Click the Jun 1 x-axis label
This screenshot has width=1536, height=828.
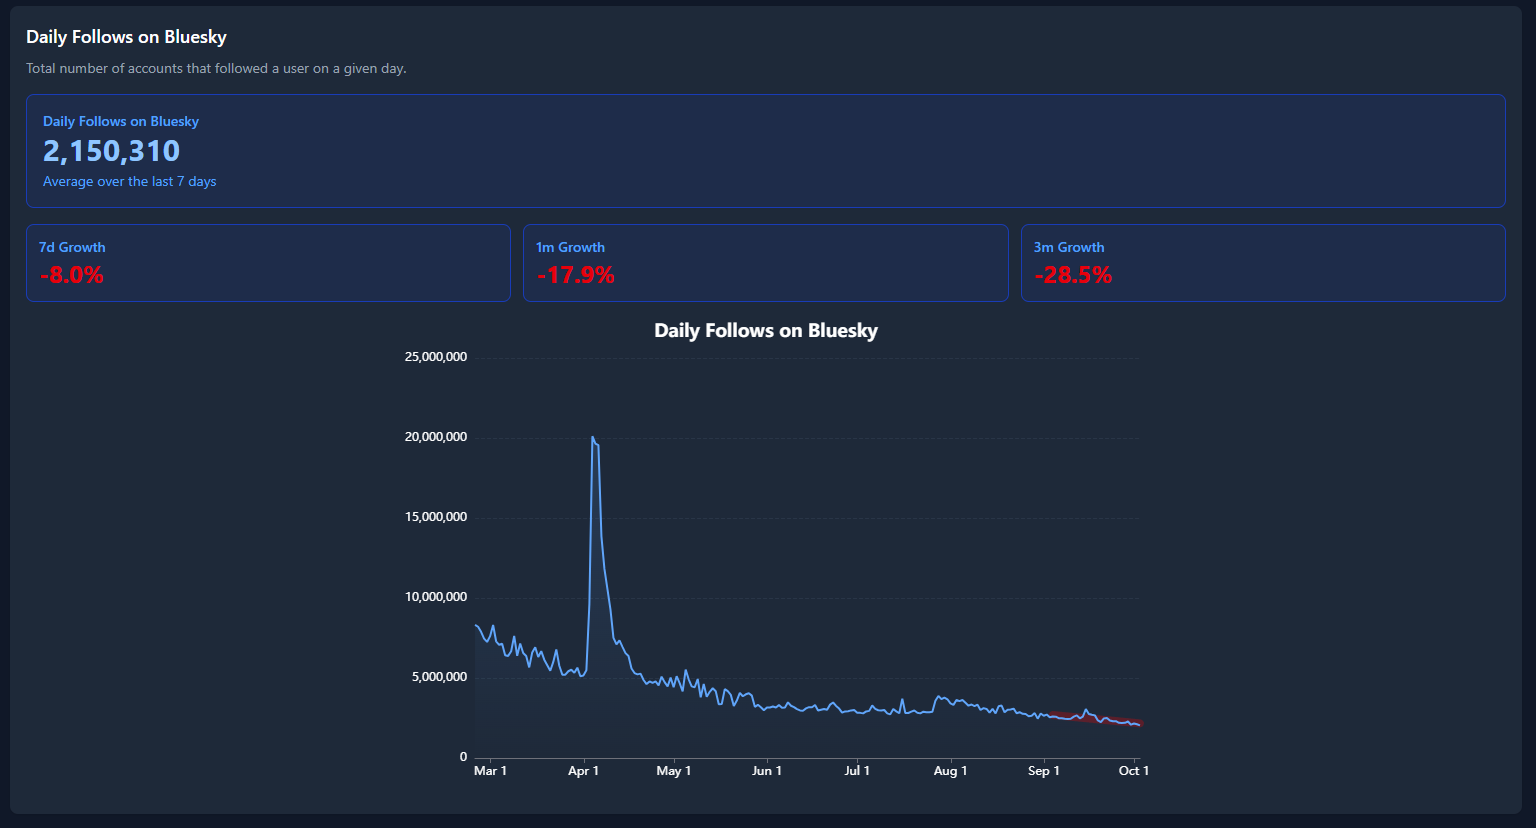(x=767, y=771)
